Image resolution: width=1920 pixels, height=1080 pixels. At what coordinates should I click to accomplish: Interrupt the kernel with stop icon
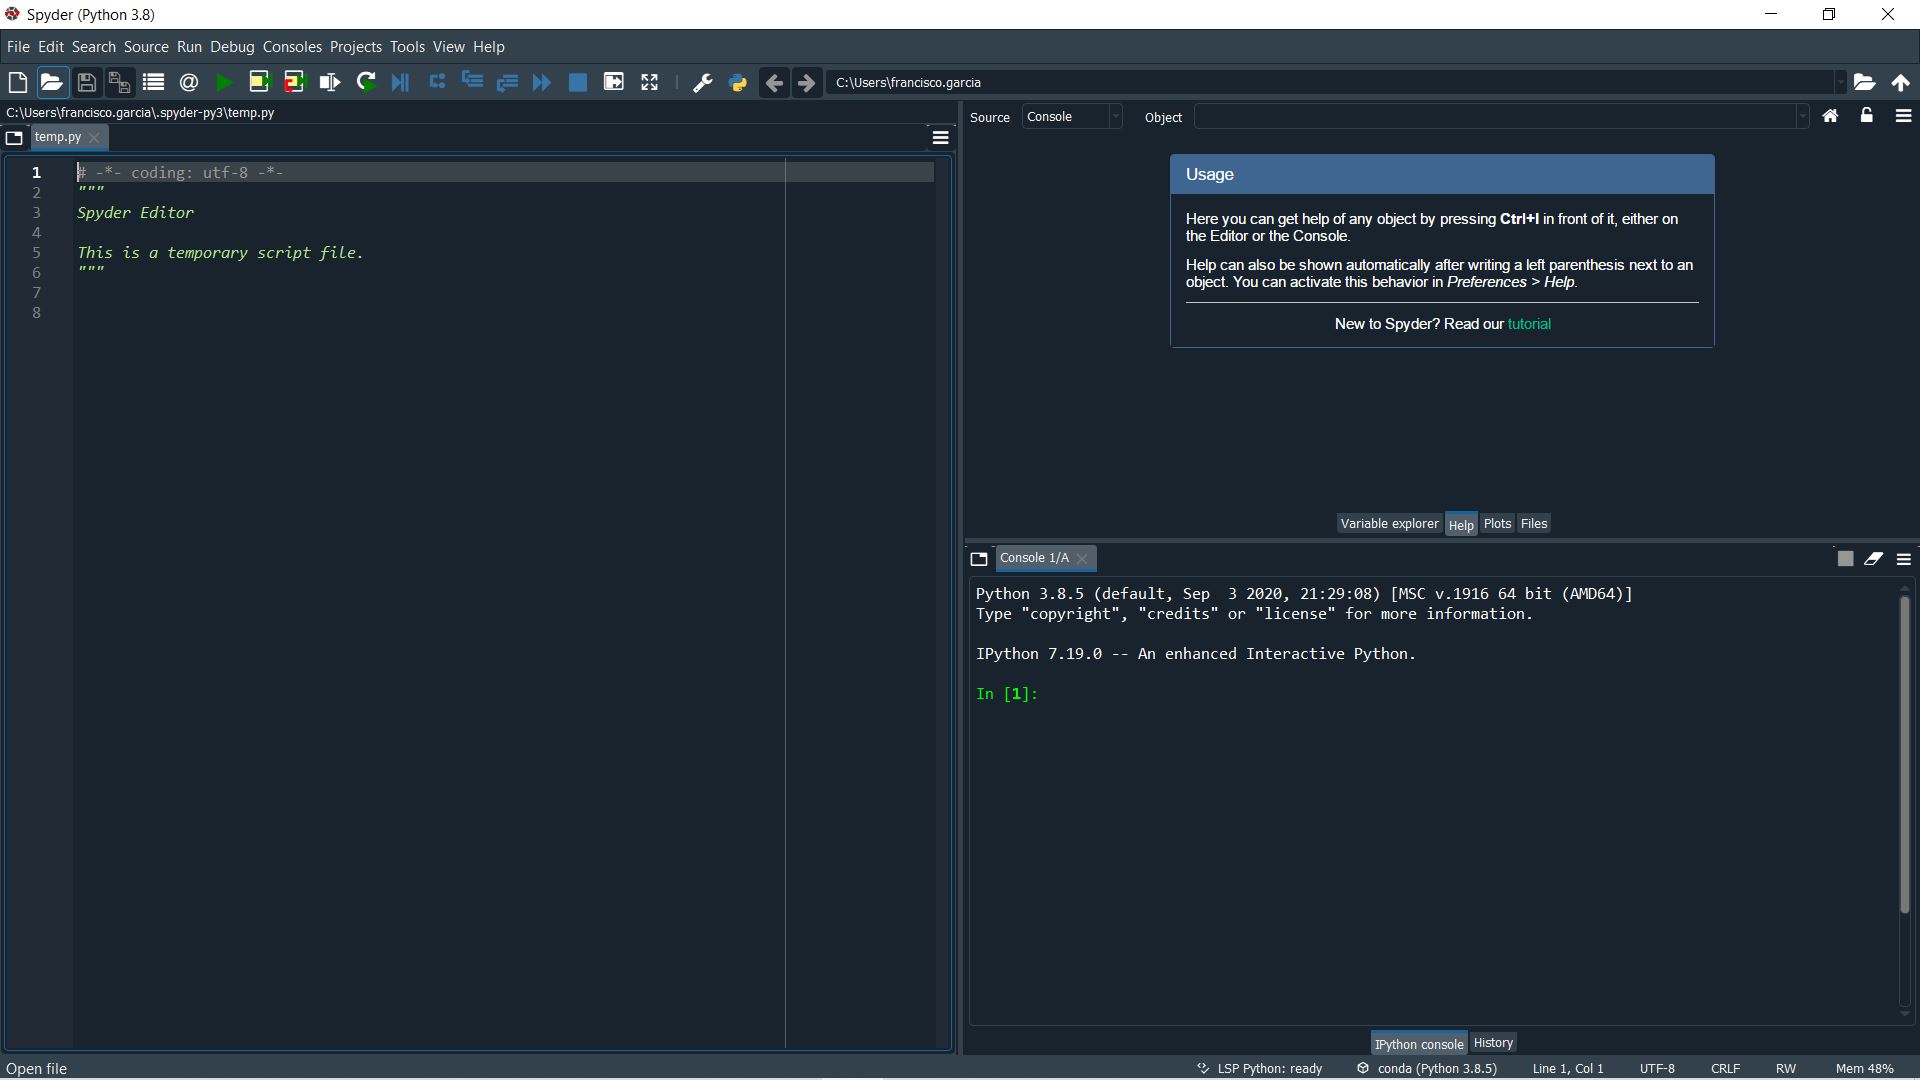tap(1844, 558)
